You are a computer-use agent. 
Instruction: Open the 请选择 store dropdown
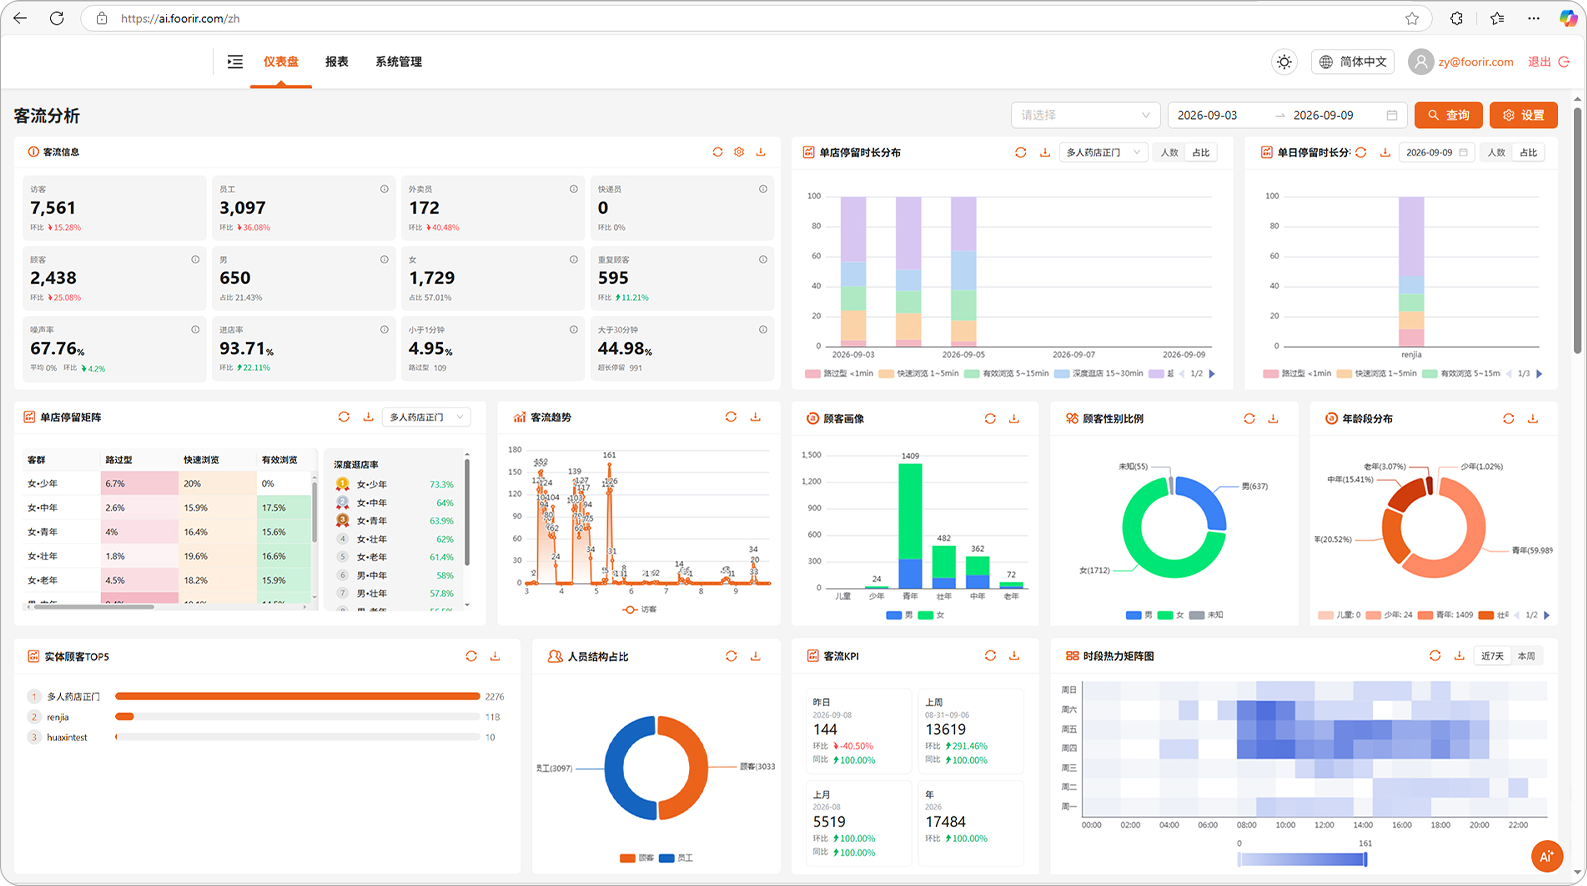pyautogui.click(x=1086, y=115)
